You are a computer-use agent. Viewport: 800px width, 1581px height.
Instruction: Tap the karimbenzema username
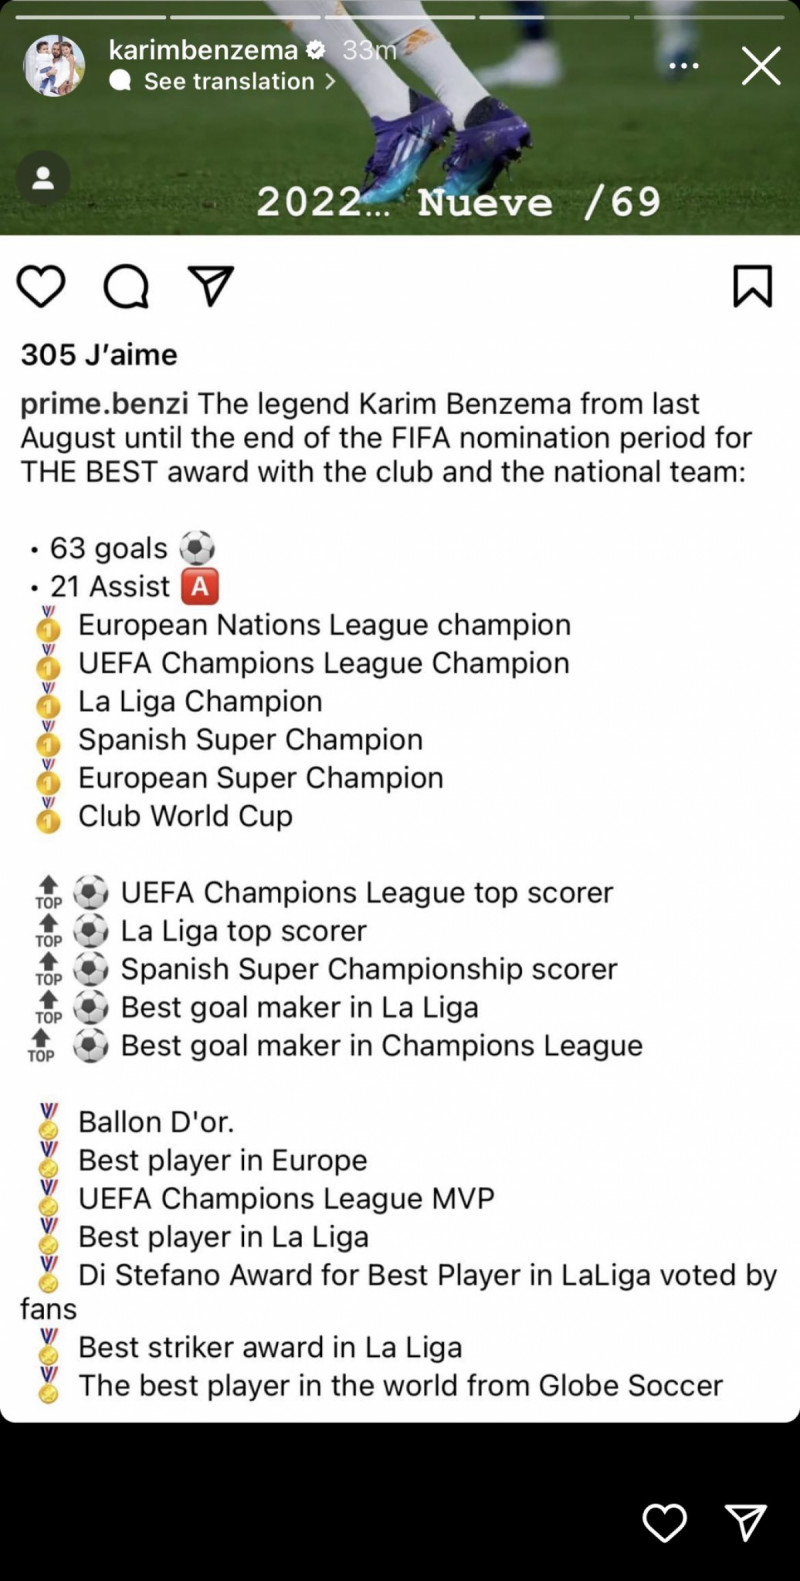[x=203, y=49]
